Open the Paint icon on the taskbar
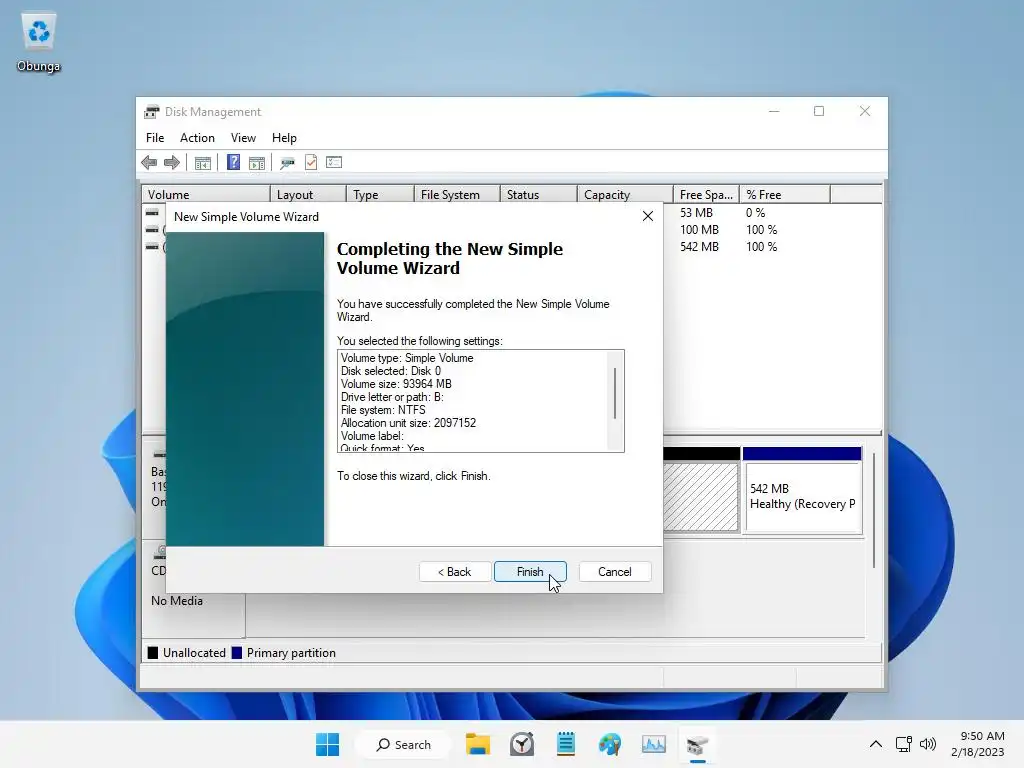Viewport: 1024px width, 768px height. pyautogui.click(x=609, y=744)
